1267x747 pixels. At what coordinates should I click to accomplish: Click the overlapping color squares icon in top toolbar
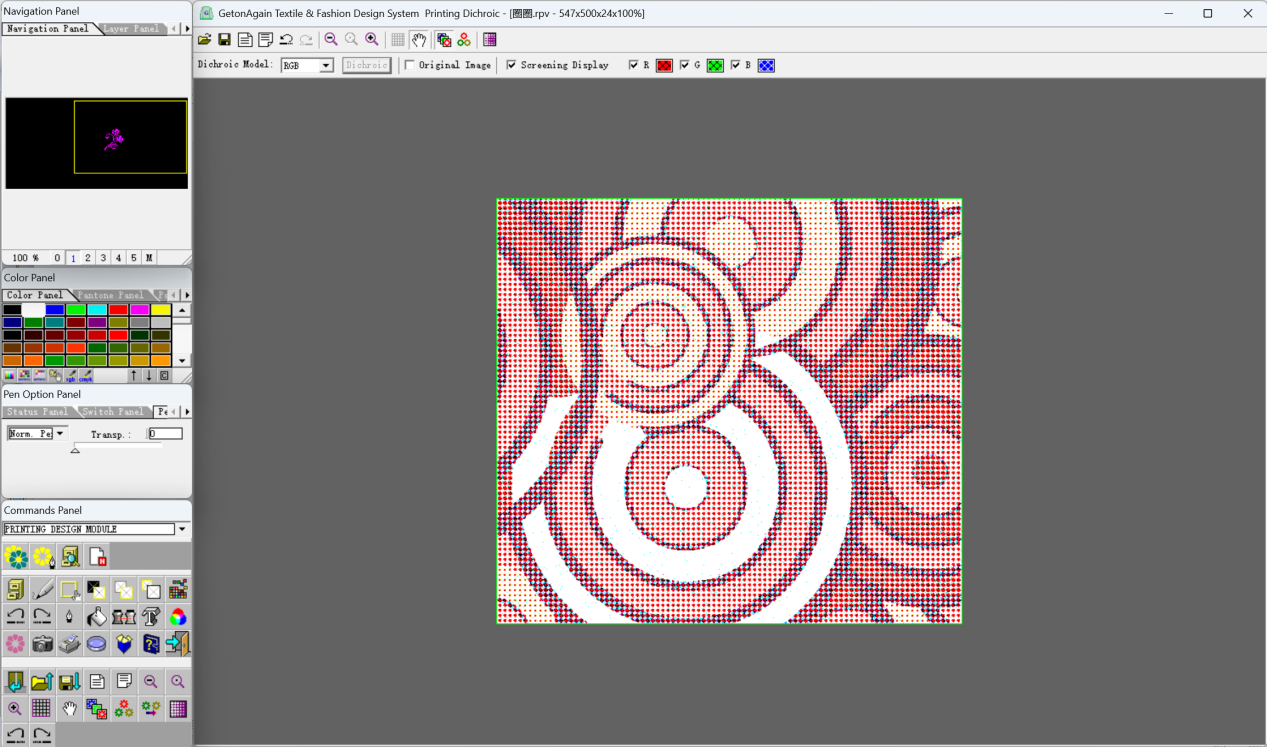point(444,40)
